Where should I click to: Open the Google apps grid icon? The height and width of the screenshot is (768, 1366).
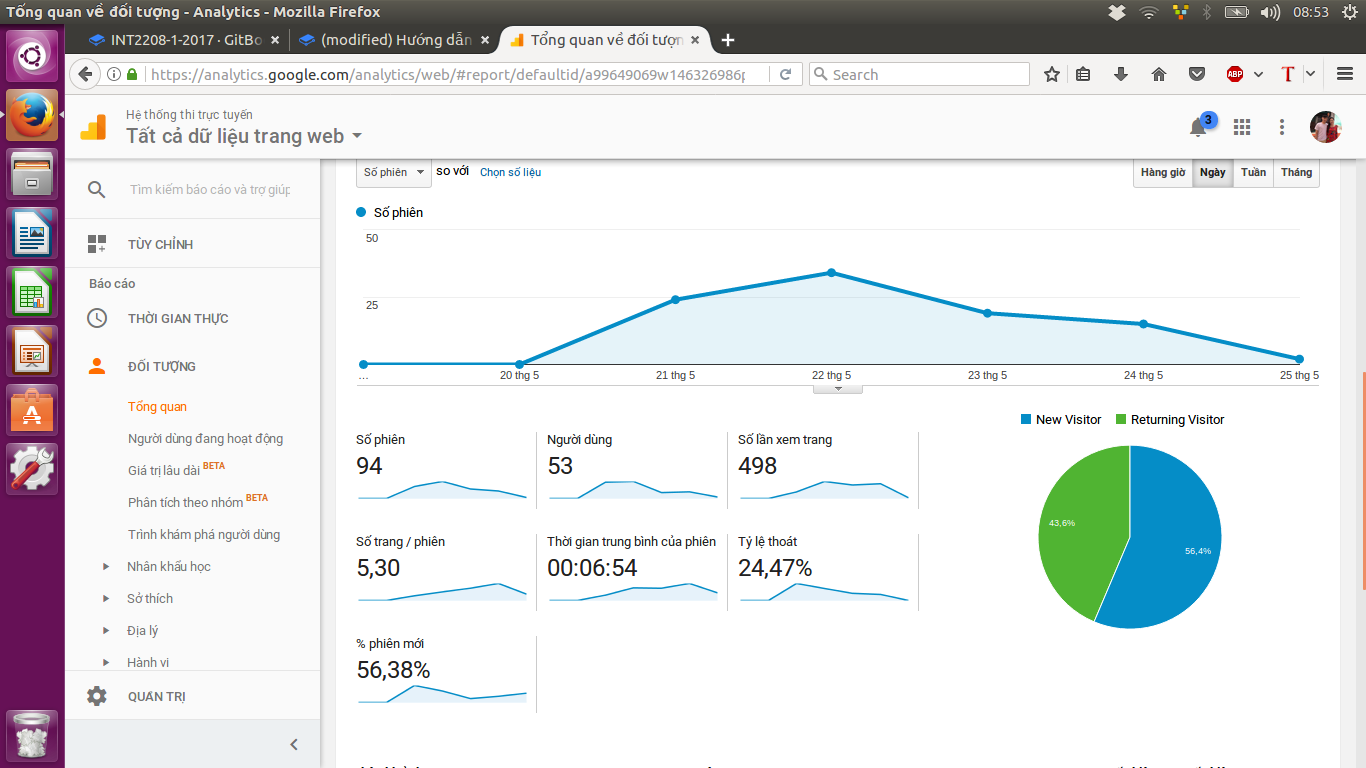(x=1242, y=127)
